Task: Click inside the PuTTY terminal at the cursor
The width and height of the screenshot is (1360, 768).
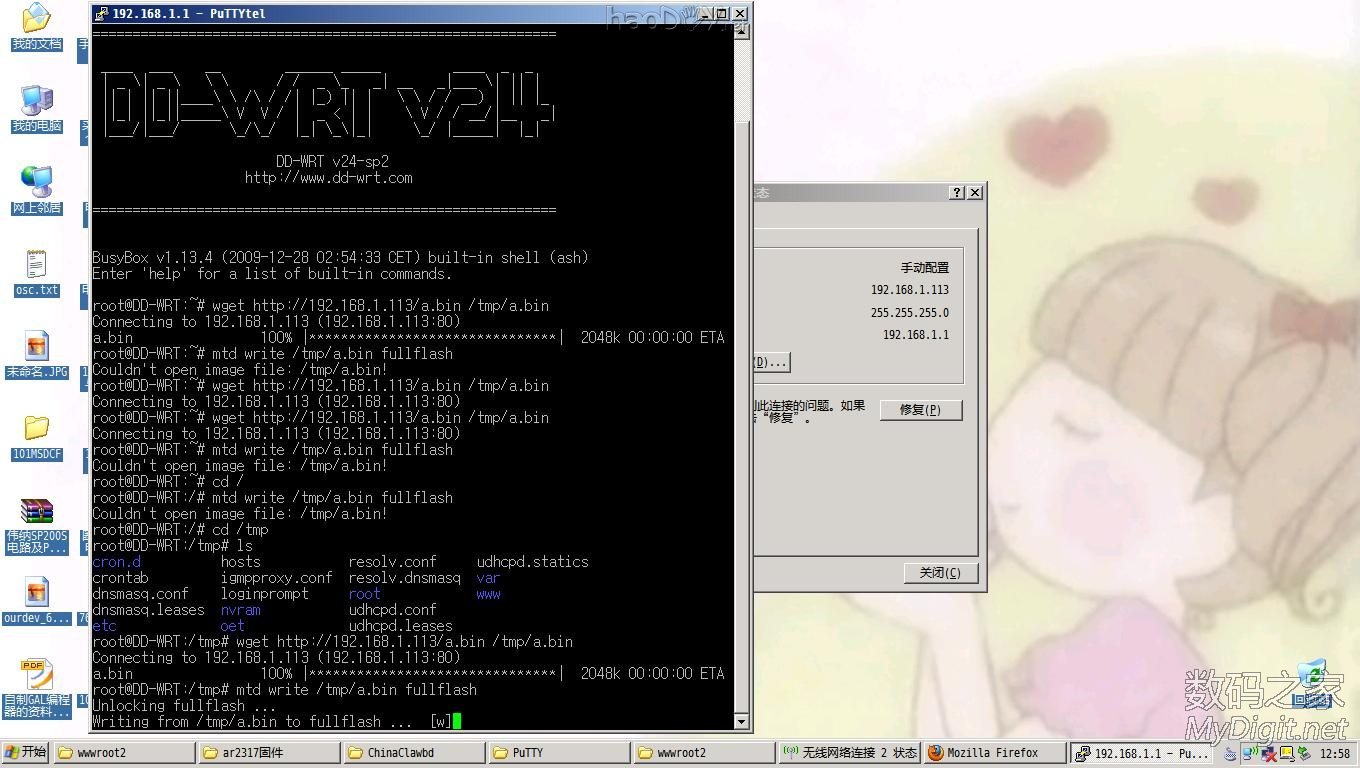Action: coord(457,721)
